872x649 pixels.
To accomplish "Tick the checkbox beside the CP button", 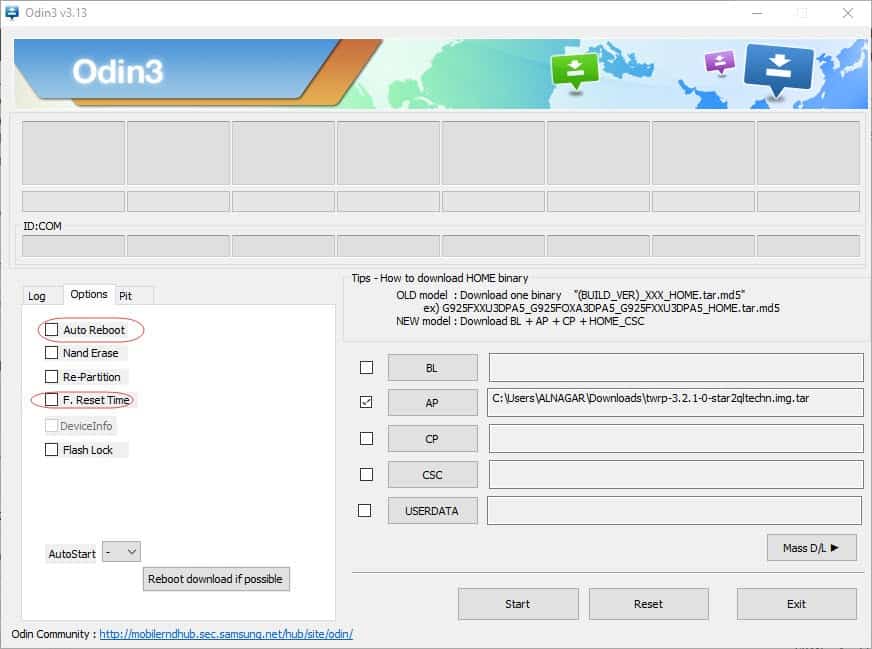I will [x=366, y=439].
